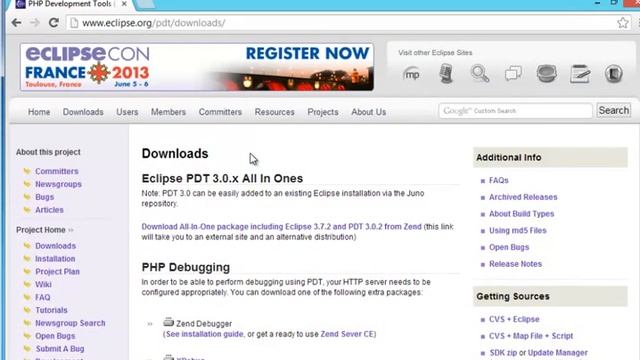640x360 pixels.
Task: Click the Zend Debugger text
Action: pos(204,324)
